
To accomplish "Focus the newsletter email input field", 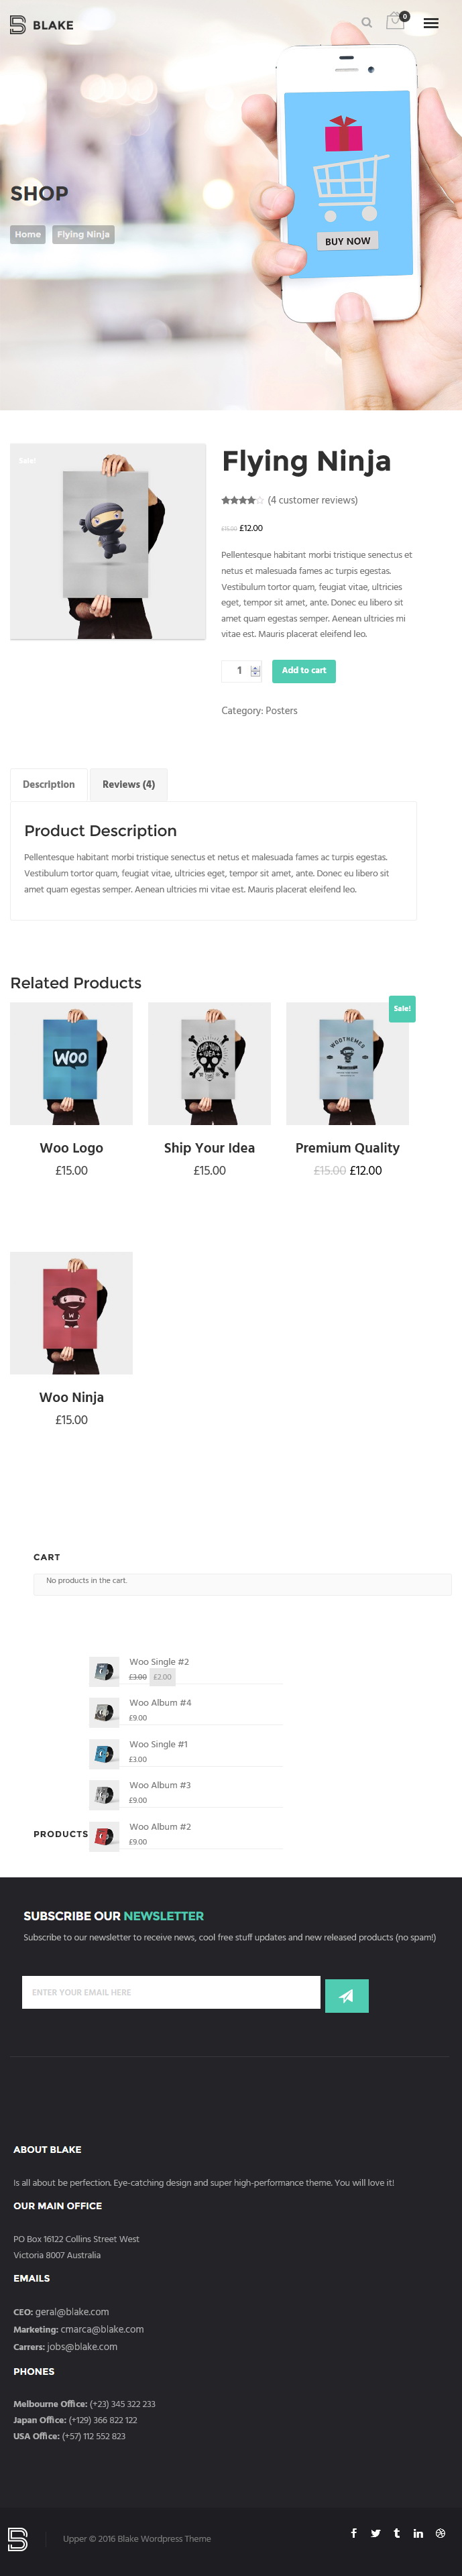I will (171, 1992).
